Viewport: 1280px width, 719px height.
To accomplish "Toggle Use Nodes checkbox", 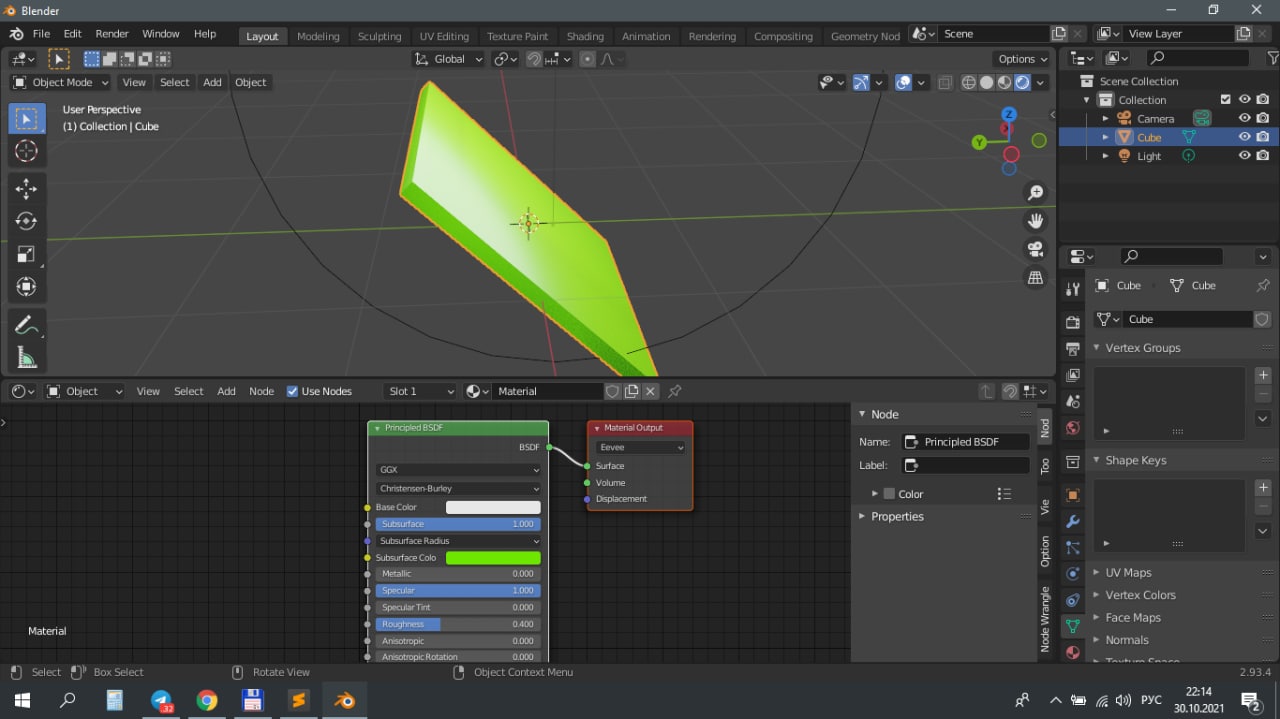I will [292, 391].
